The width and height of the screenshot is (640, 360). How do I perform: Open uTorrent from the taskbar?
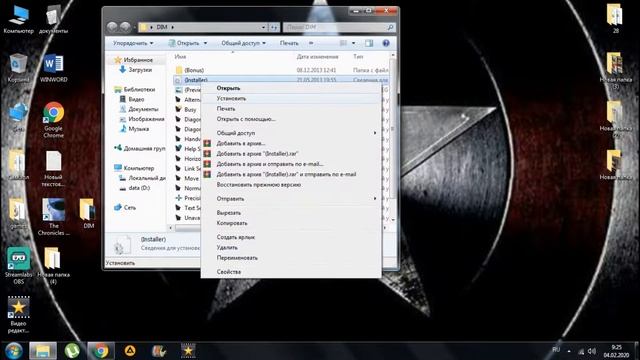coord(72,351)
